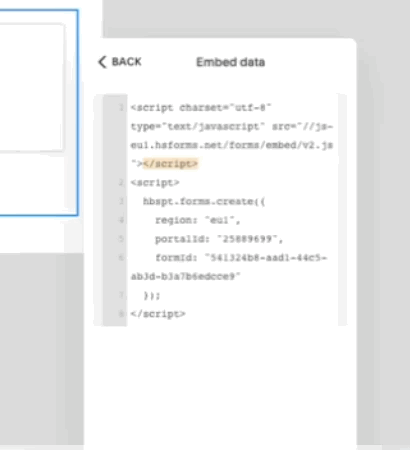Screen dimensions: 410x450
Task: Click line number 8 in the gutter
Action: point(121,314)
